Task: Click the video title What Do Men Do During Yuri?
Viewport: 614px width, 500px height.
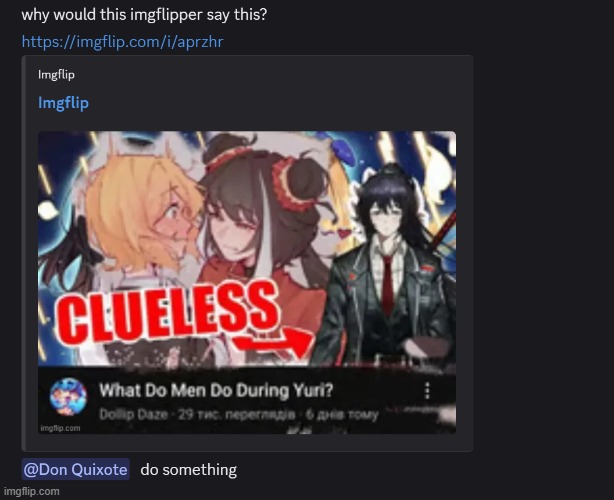Action: click(216, 390)
